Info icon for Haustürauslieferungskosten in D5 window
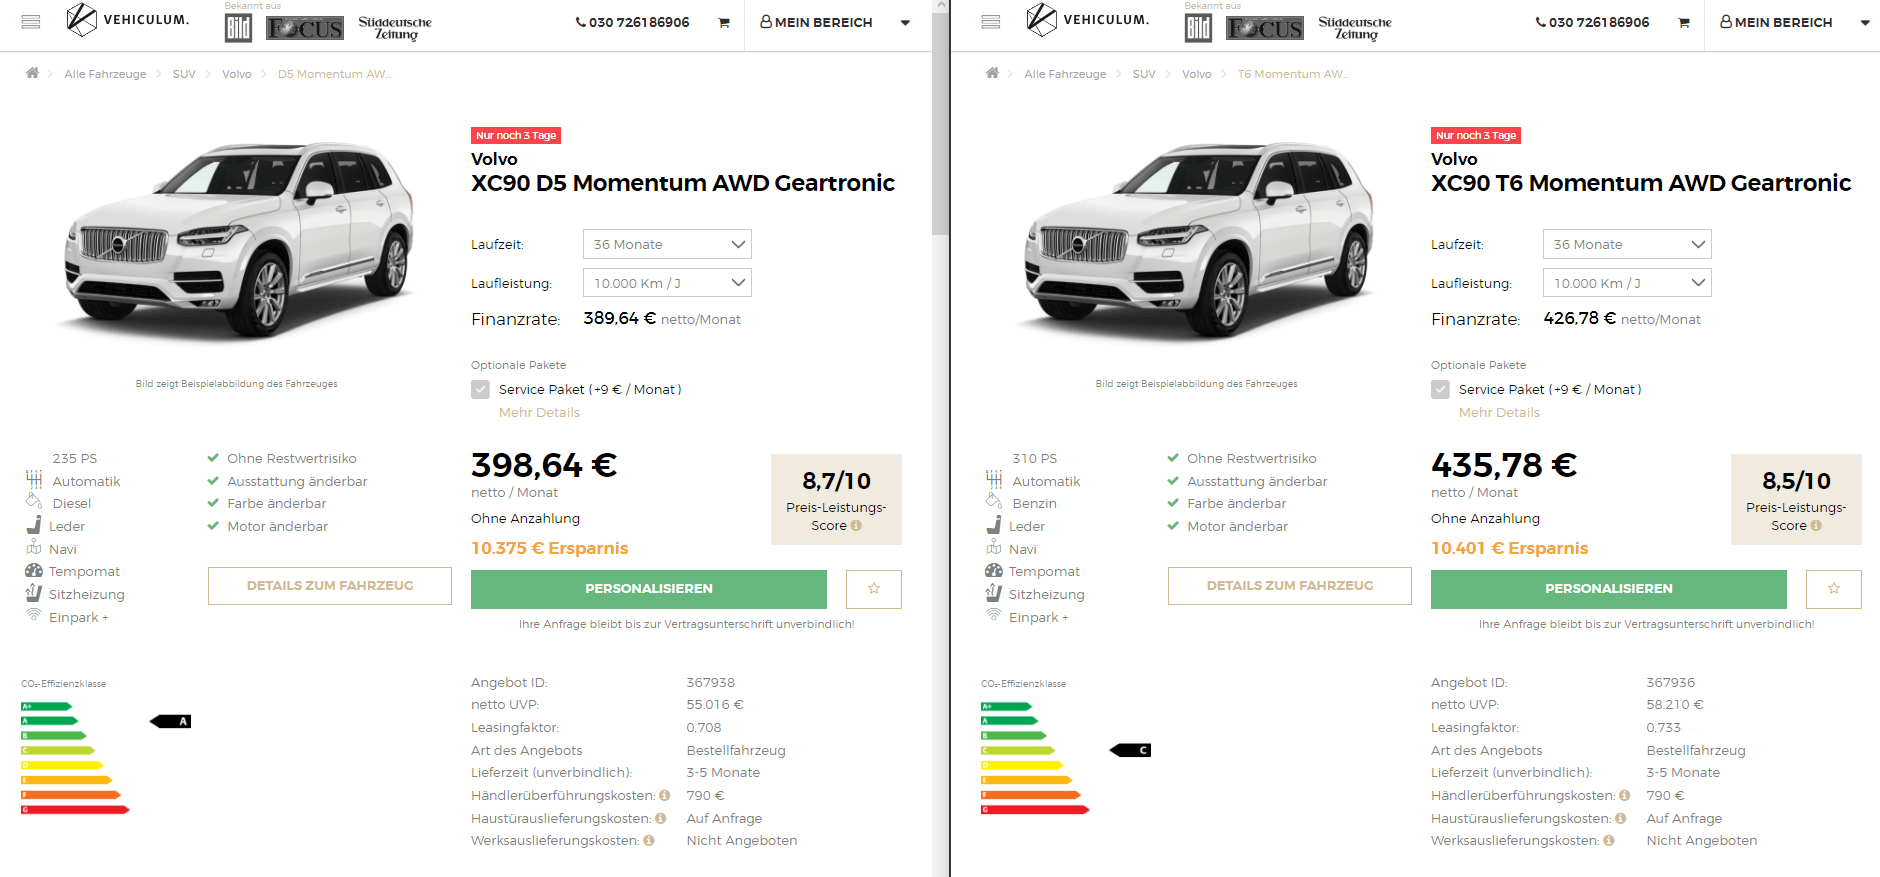 click(x=660, y=819)
